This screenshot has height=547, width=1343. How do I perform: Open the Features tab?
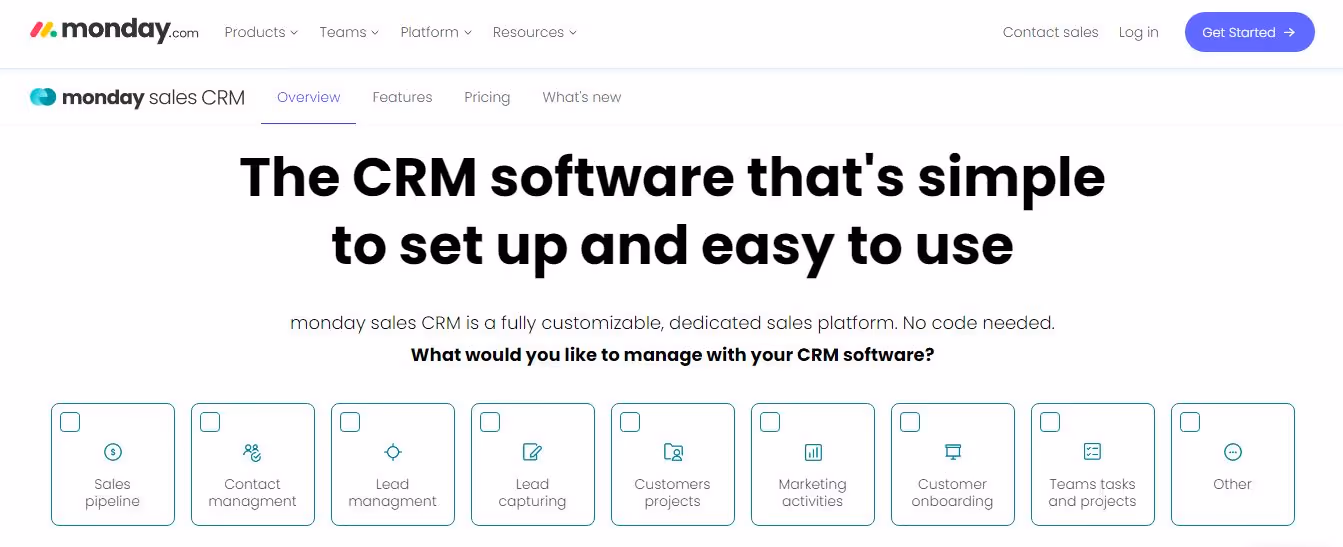point(403,97)
